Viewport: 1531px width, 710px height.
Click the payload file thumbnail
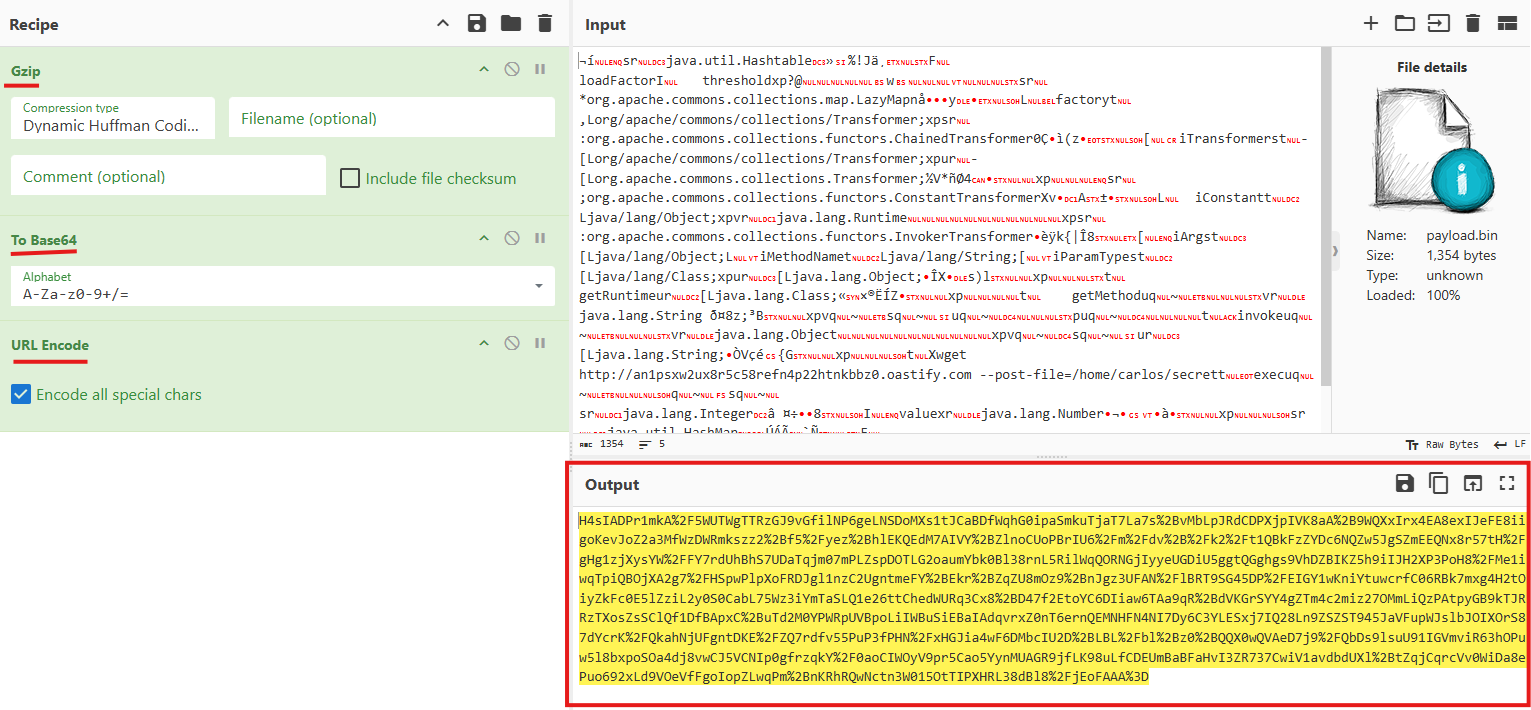click(1432, 150)
